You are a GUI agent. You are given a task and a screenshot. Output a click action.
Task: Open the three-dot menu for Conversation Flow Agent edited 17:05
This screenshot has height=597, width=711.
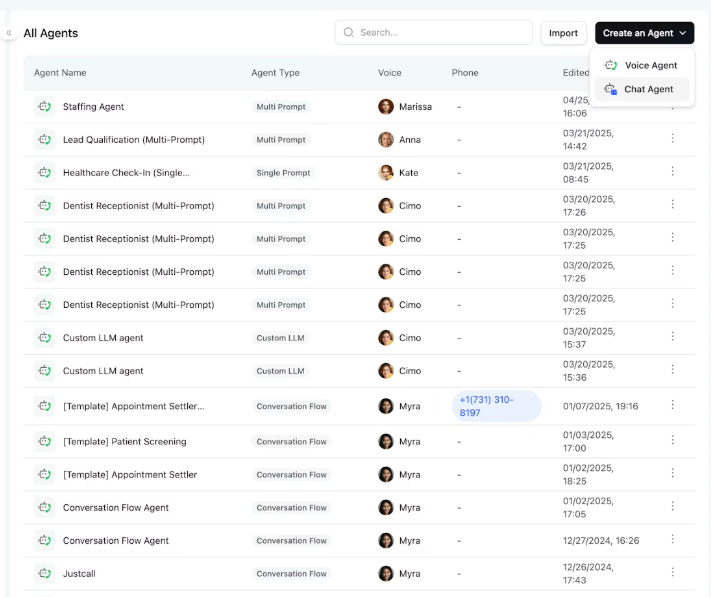(672, 506)
